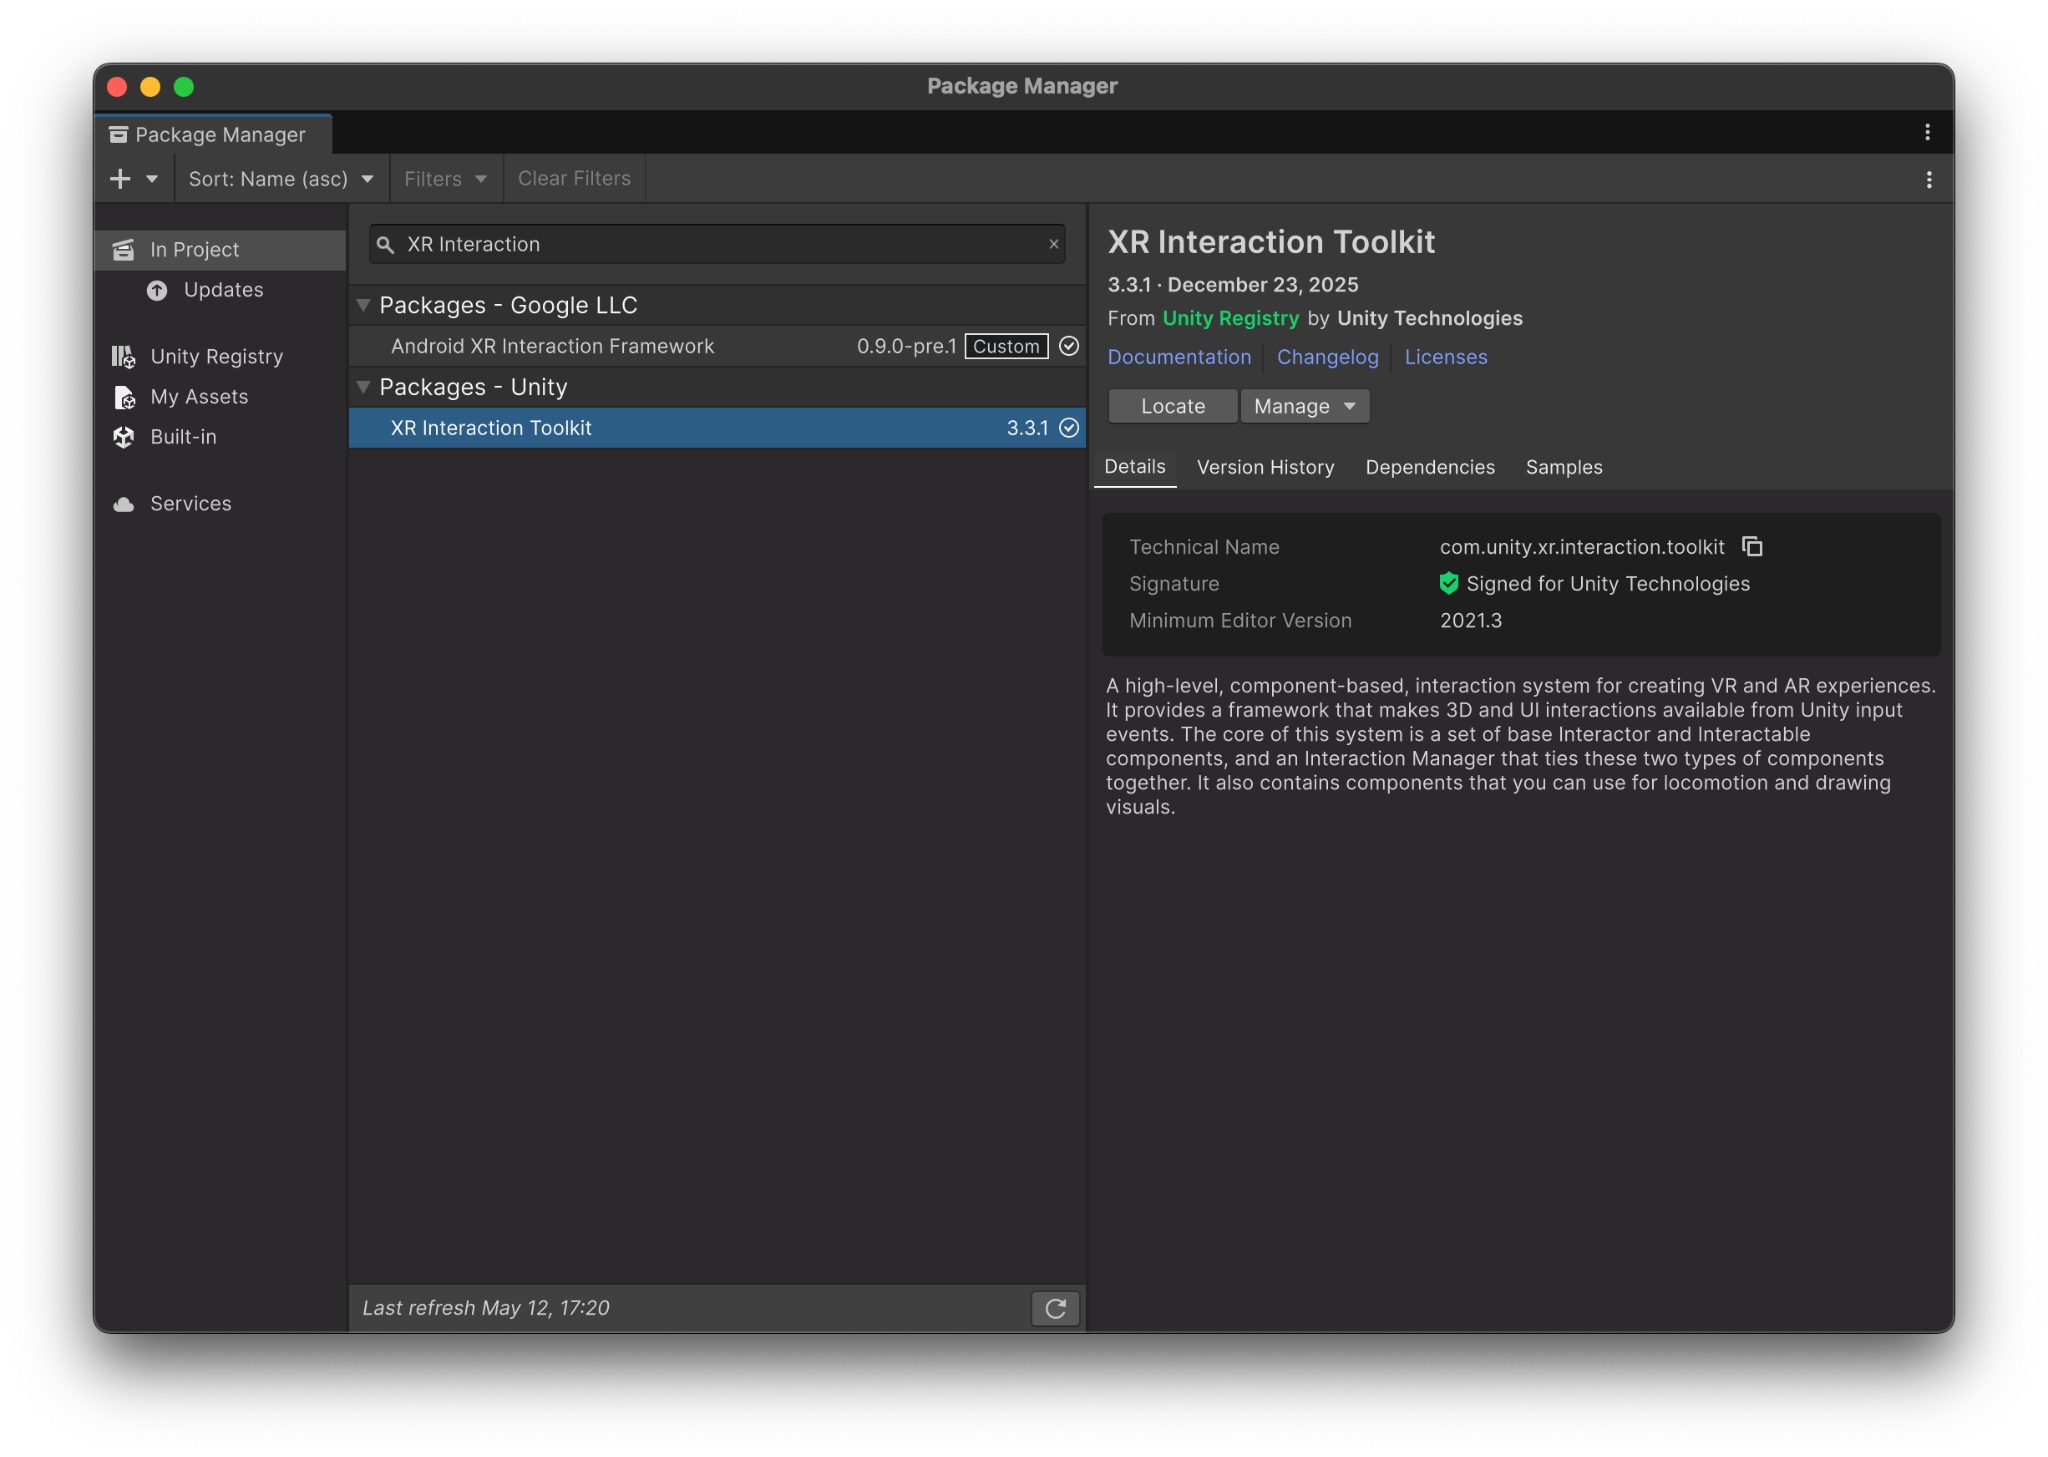Select Services in the sidebar
The width and height of the screenshot is (2048, 1457).
point(220,504)
